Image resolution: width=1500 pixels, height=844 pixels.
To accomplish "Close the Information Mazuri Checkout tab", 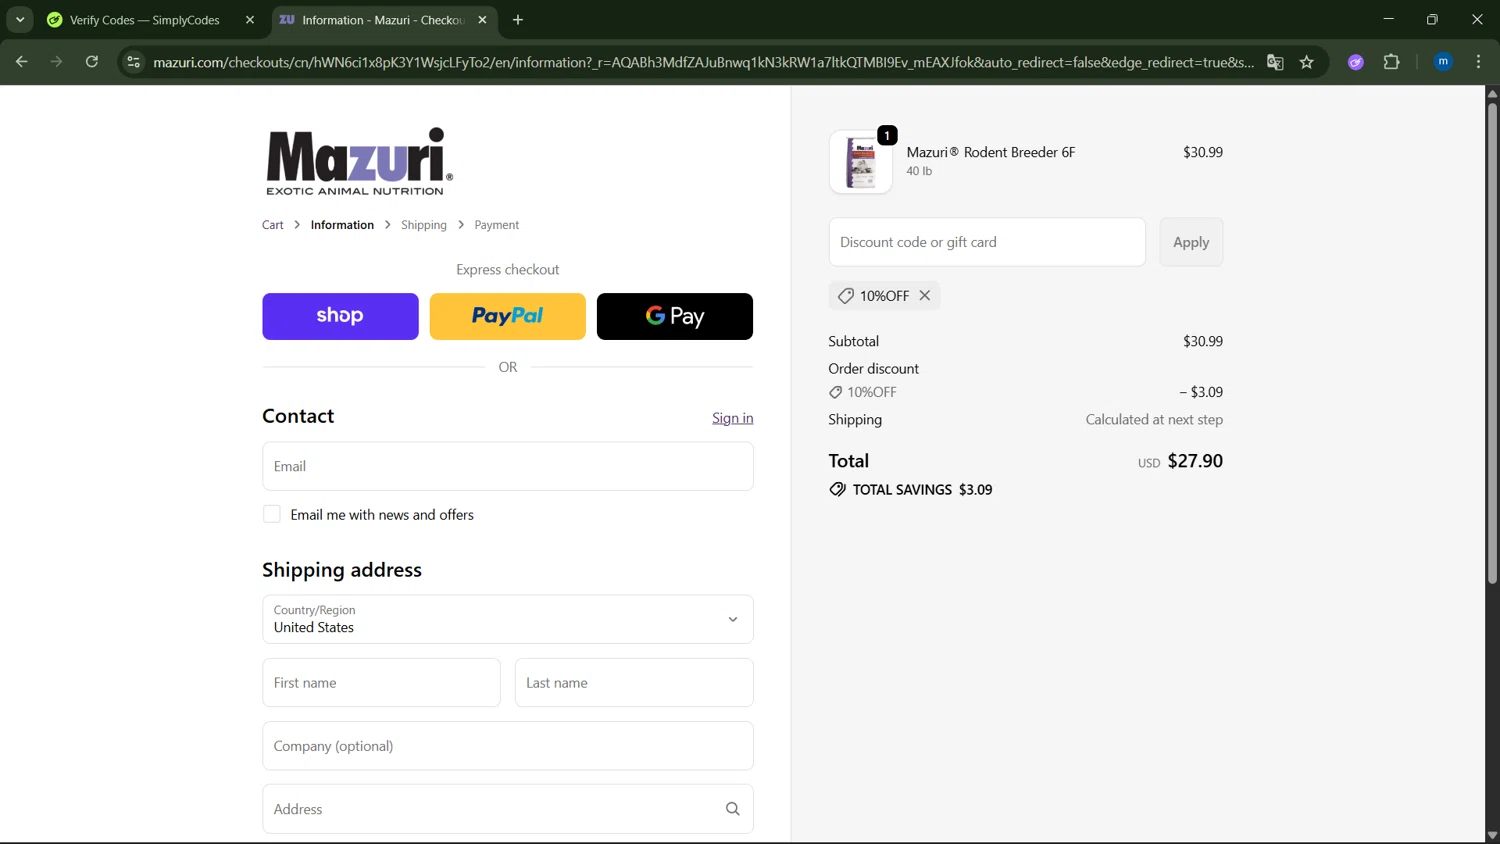I will point(482,20).
